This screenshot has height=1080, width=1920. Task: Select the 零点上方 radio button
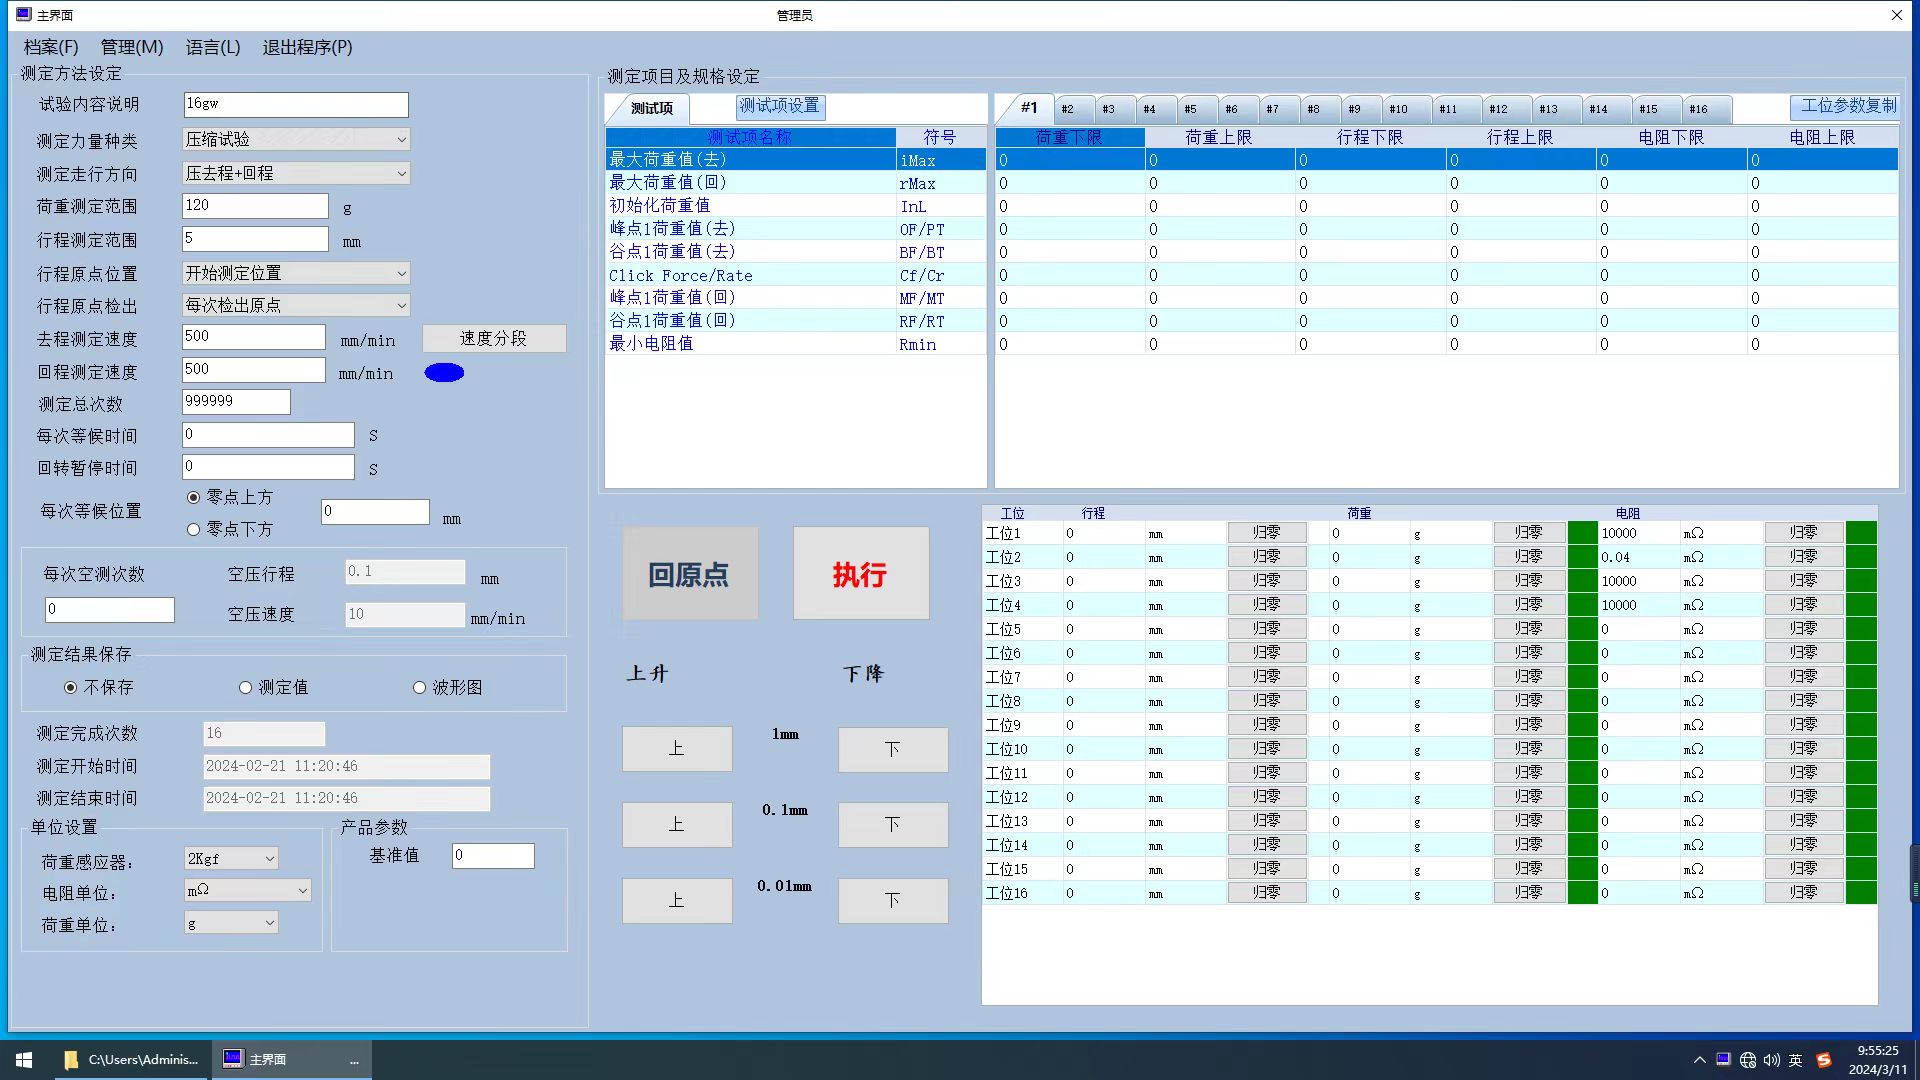pos(194,497)
